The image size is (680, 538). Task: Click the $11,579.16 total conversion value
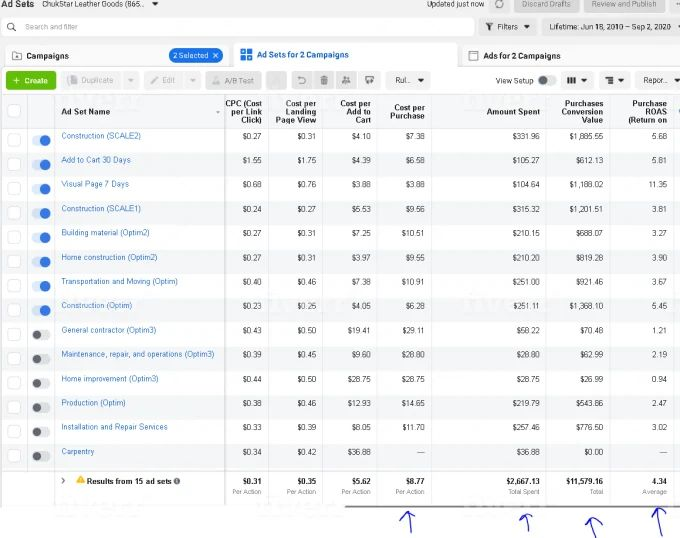pyautogui.click(x=584, y=481)
